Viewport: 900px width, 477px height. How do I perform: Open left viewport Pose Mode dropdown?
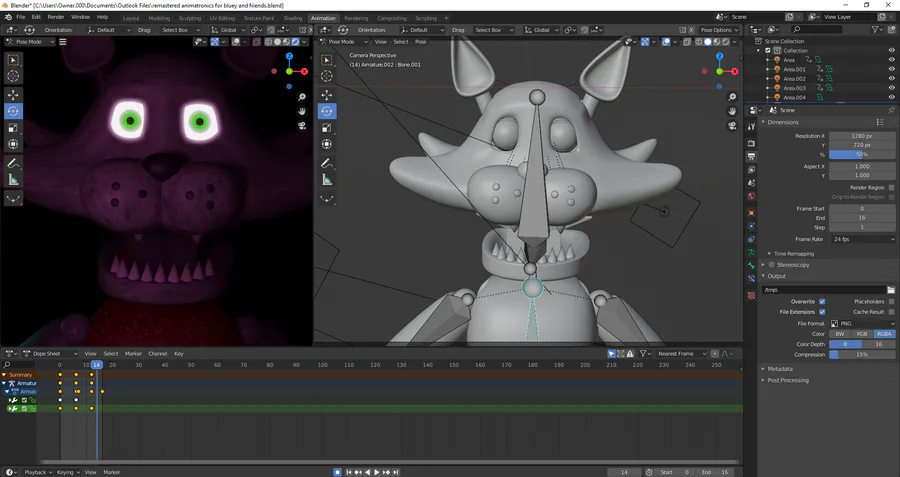point(30,41)
